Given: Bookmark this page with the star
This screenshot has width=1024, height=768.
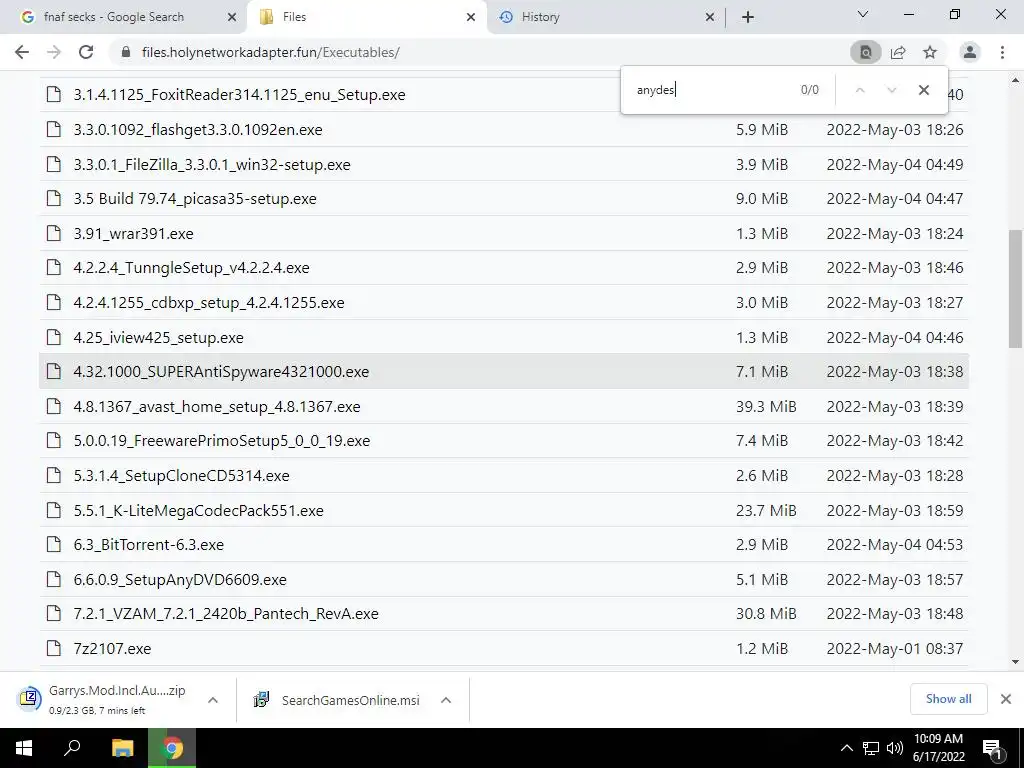Looking at the screenshot, I should pos(930,52).
